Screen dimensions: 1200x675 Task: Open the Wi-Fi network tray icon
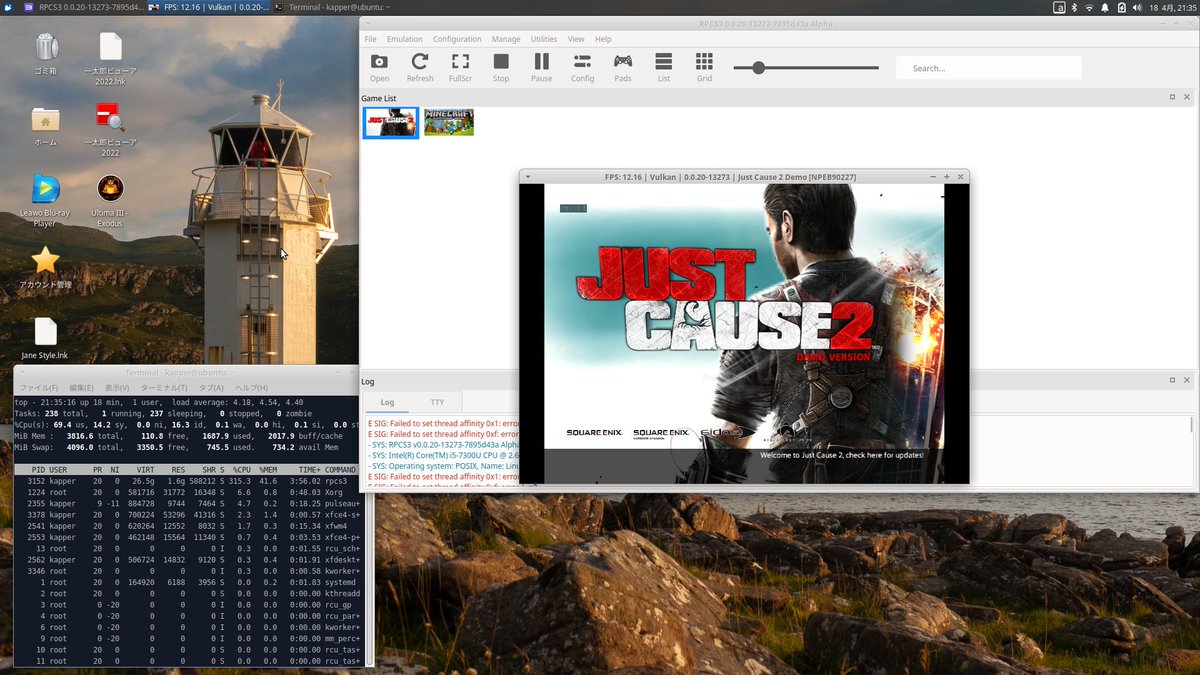pos(1090,7)
